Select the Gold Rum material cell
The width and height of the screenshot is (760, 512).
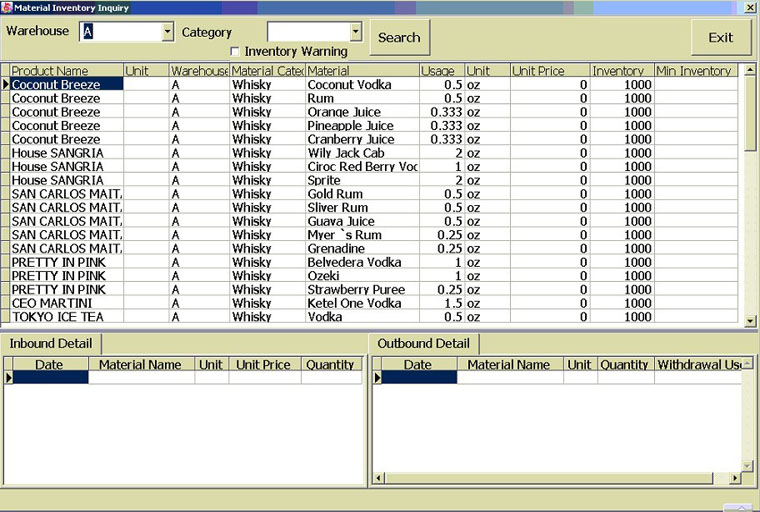363,194
